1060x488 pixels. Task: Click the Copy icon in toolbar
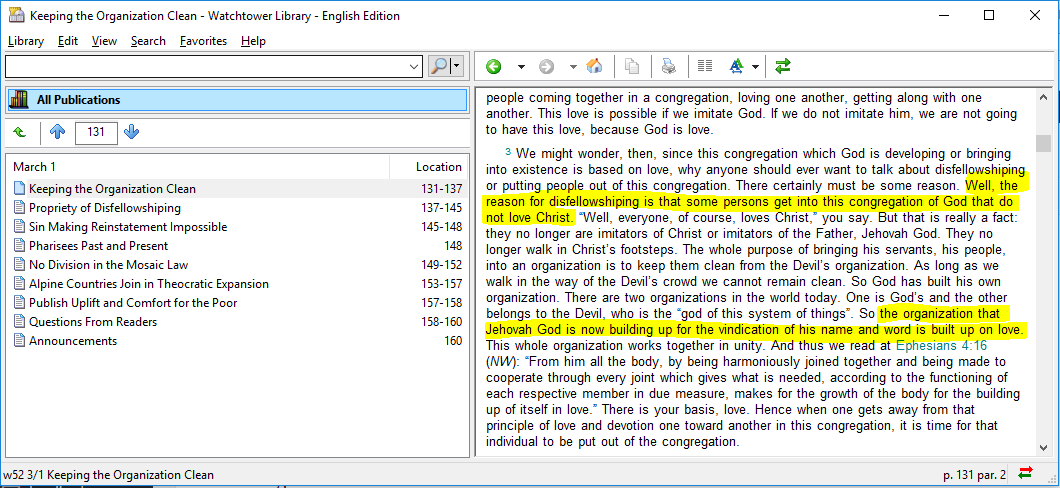tap(631, 66)
